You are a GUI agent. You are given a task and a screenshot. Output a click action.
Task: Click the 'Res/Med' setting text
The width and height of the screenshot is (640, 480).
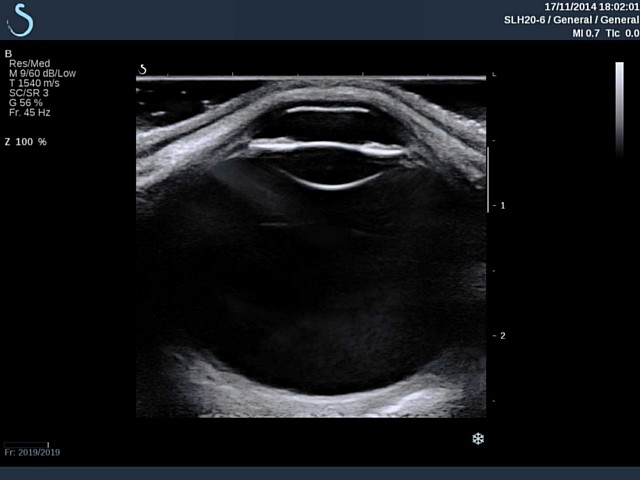point(29,64)
